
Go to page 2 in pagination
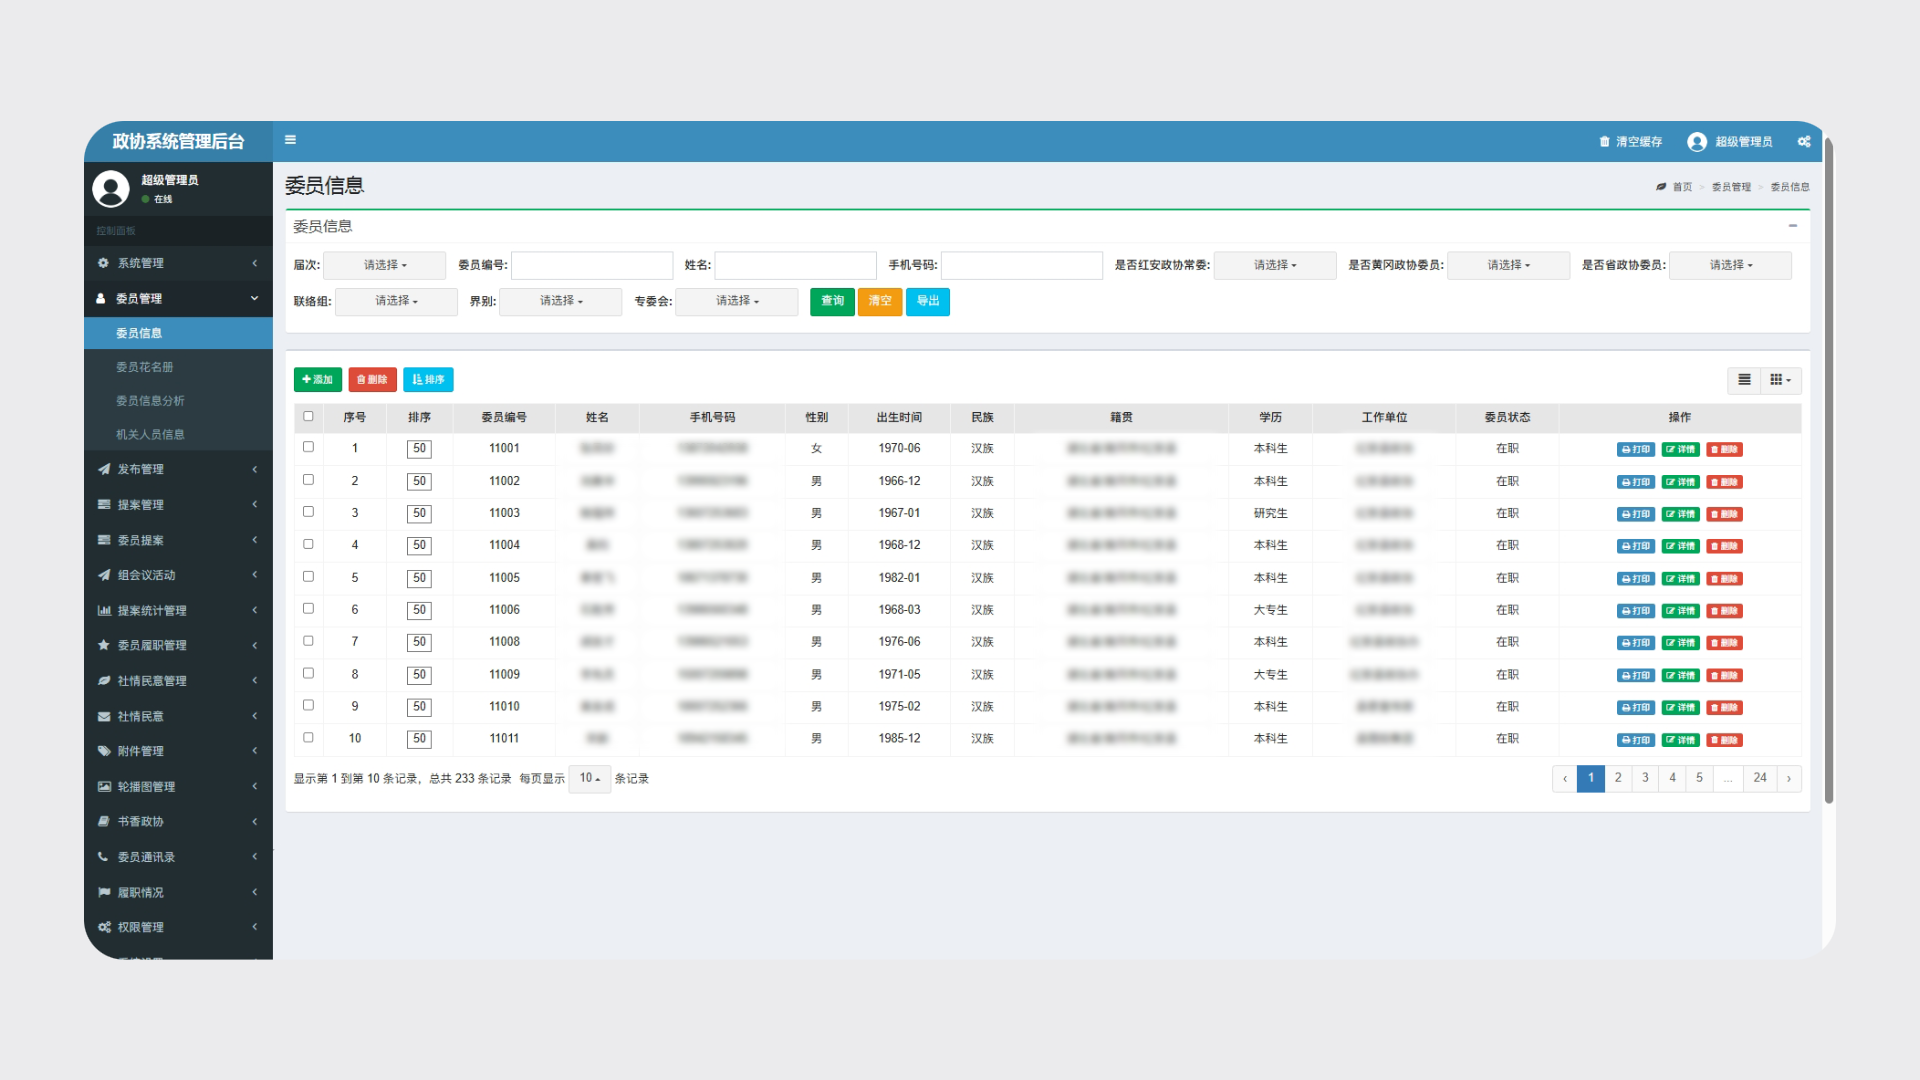coord(1618,778)
